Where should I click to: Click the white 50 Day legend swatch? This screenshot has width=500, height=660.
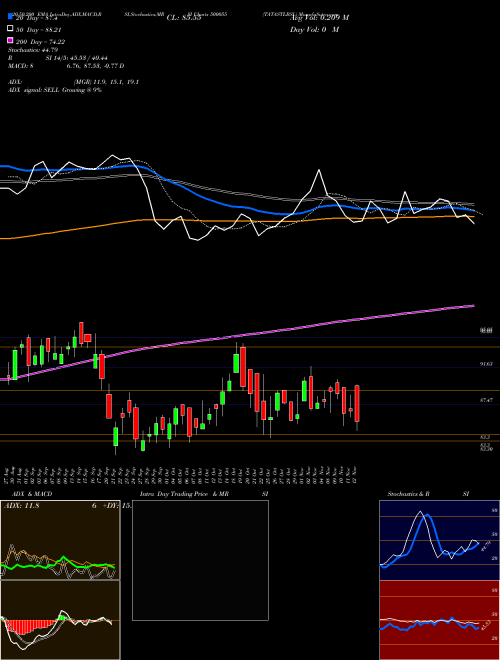pyautogui.click(x=10, y=29)
